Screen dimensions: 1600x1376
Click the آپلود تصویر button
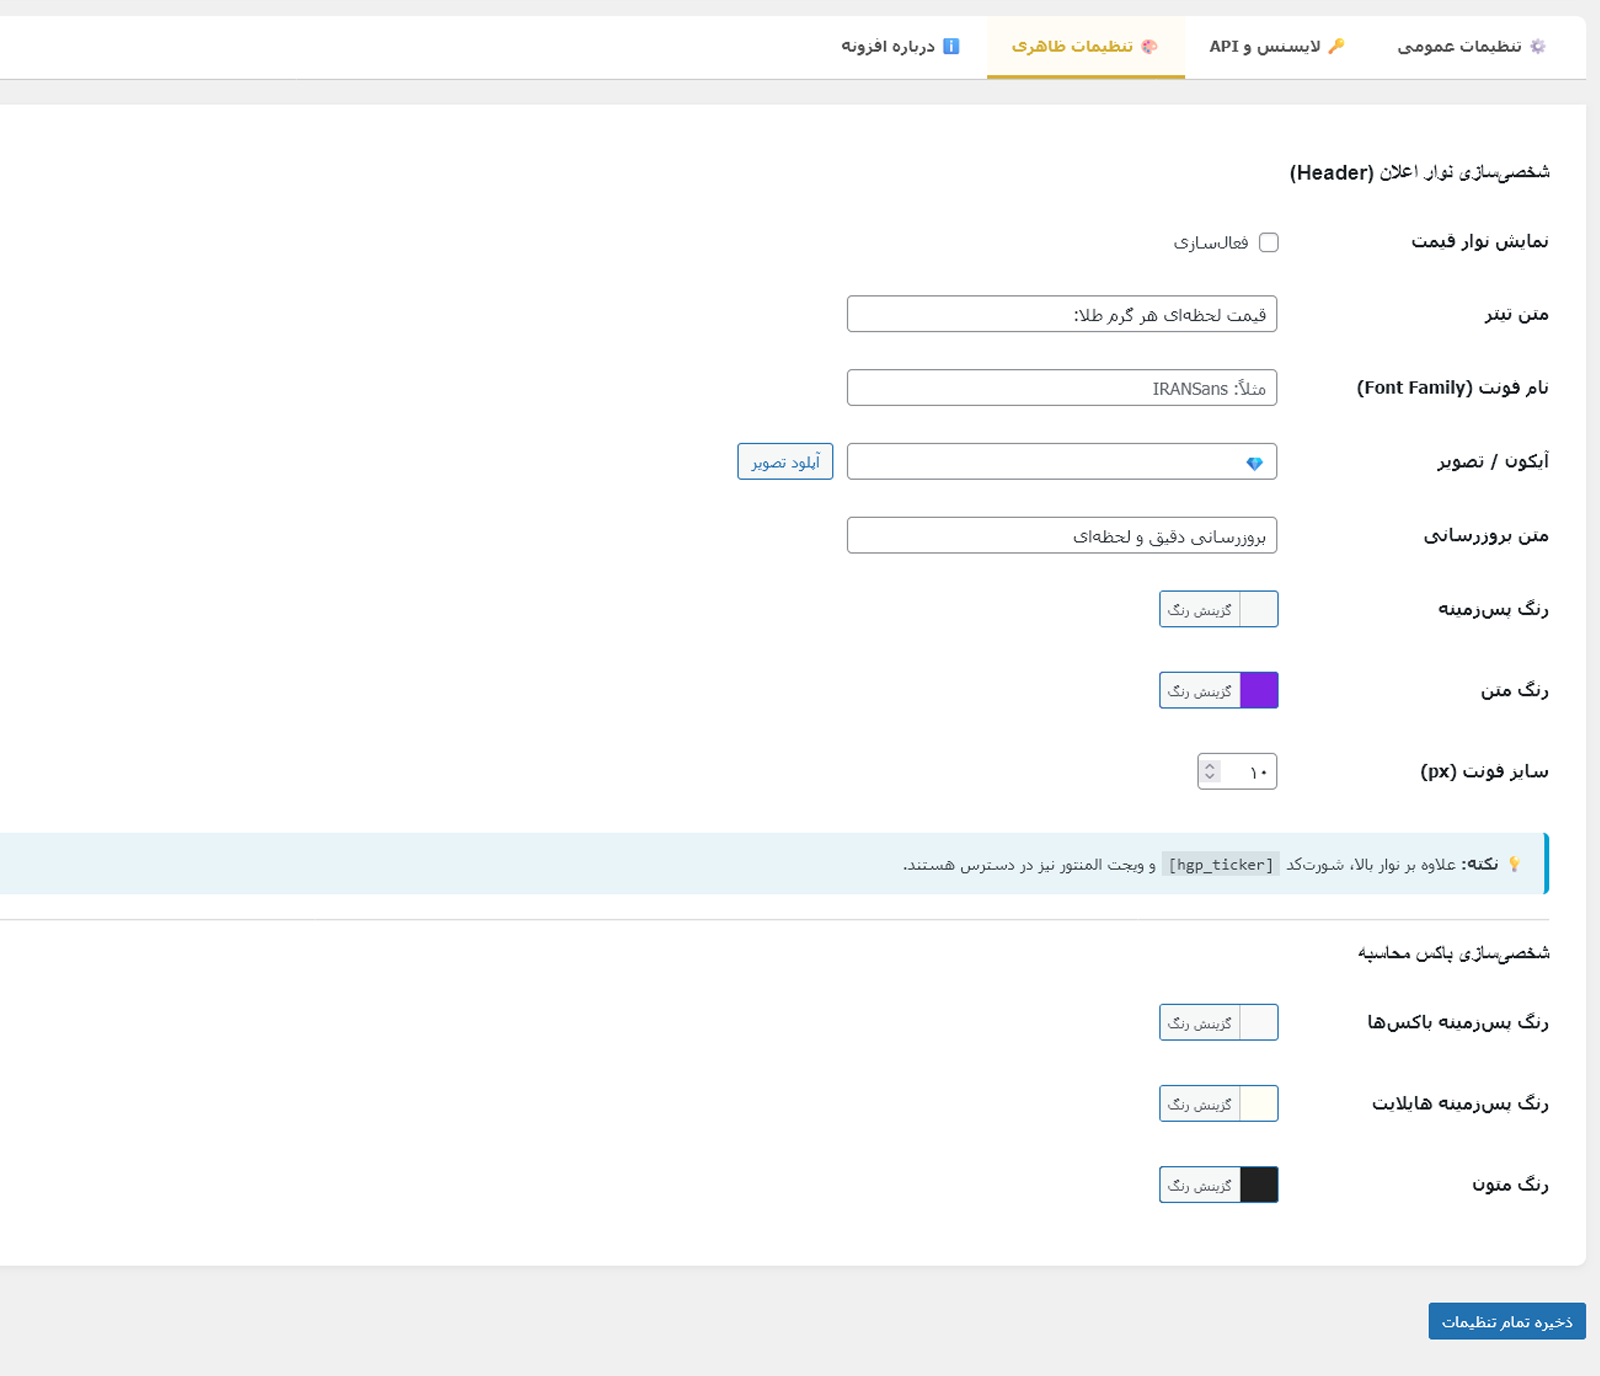click(x=785, y=462)
